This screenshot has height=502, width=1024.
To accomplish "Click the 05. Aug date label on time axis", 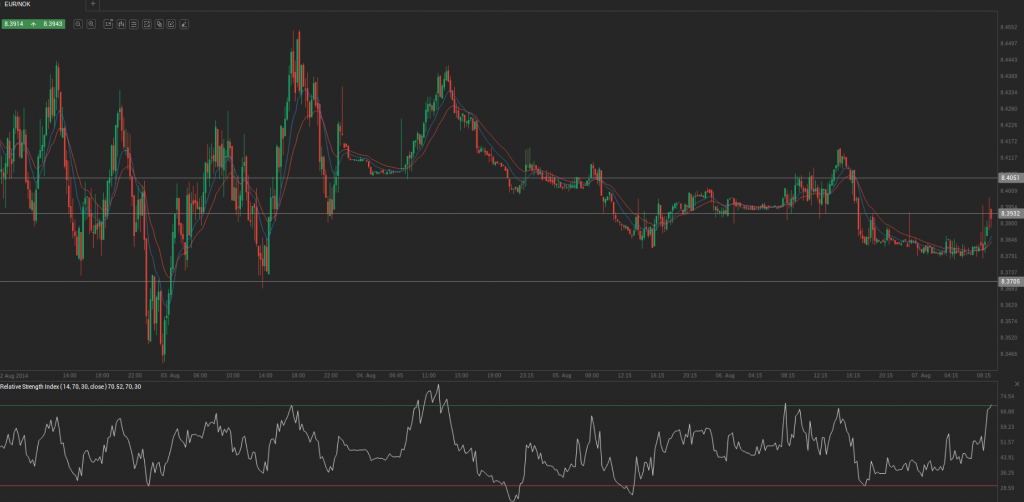I will 562,376.
